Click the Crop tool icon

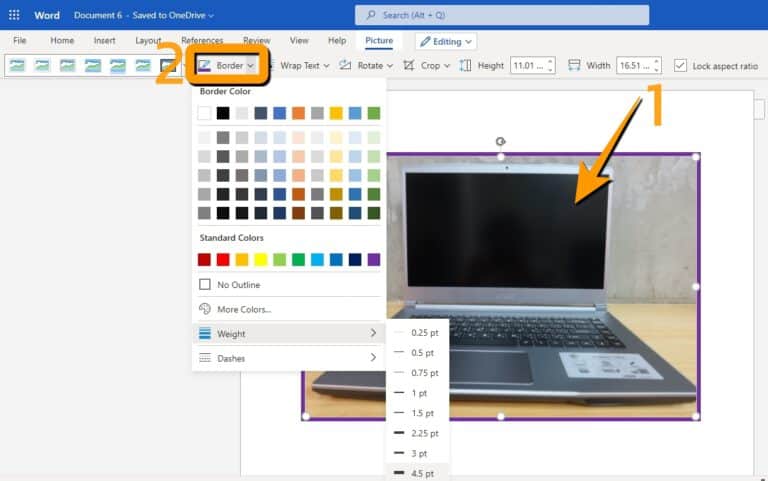(409, 65)
